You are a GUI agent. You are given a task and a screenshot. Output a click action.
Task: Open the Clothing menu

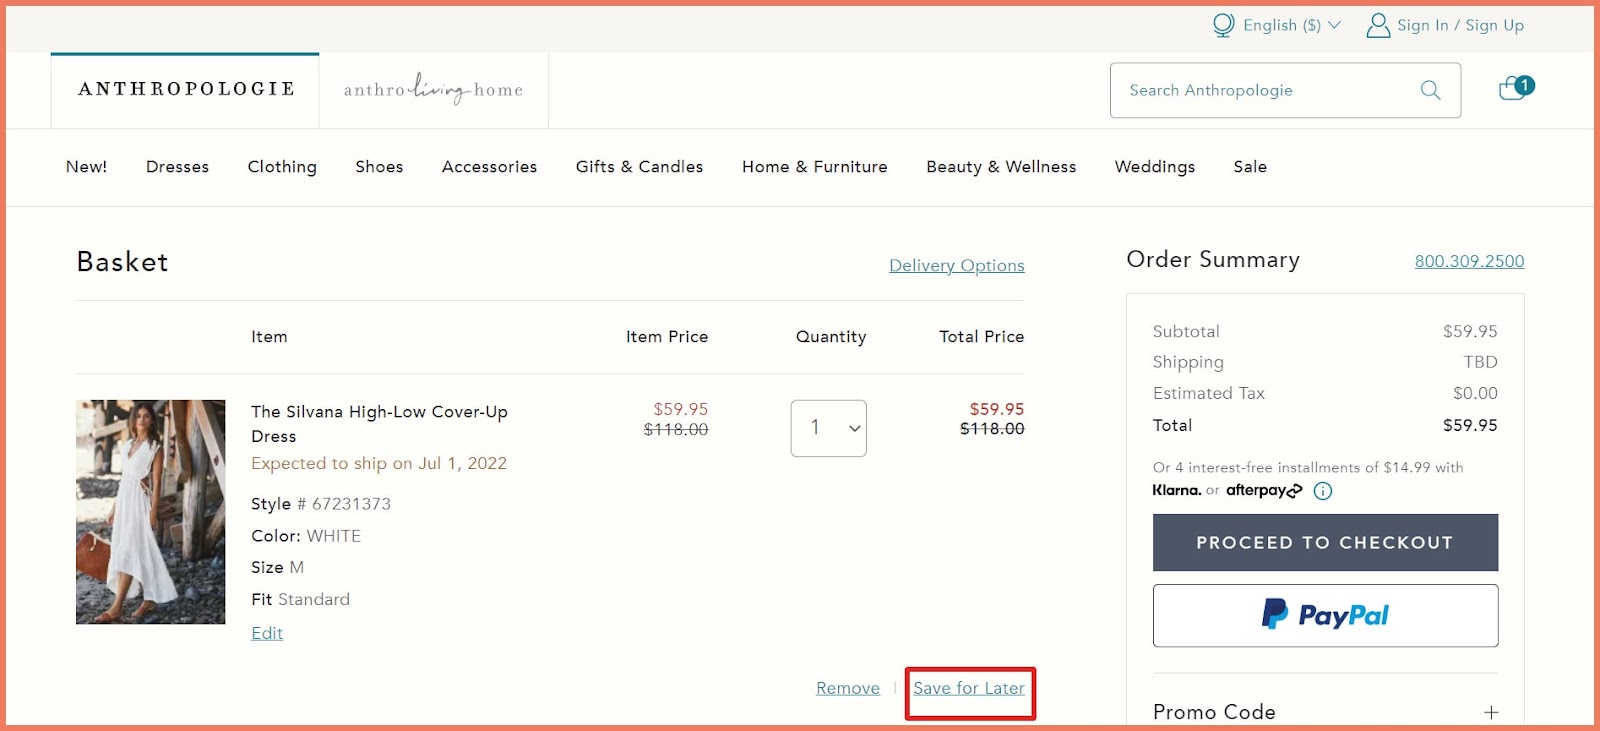(282, 167)
